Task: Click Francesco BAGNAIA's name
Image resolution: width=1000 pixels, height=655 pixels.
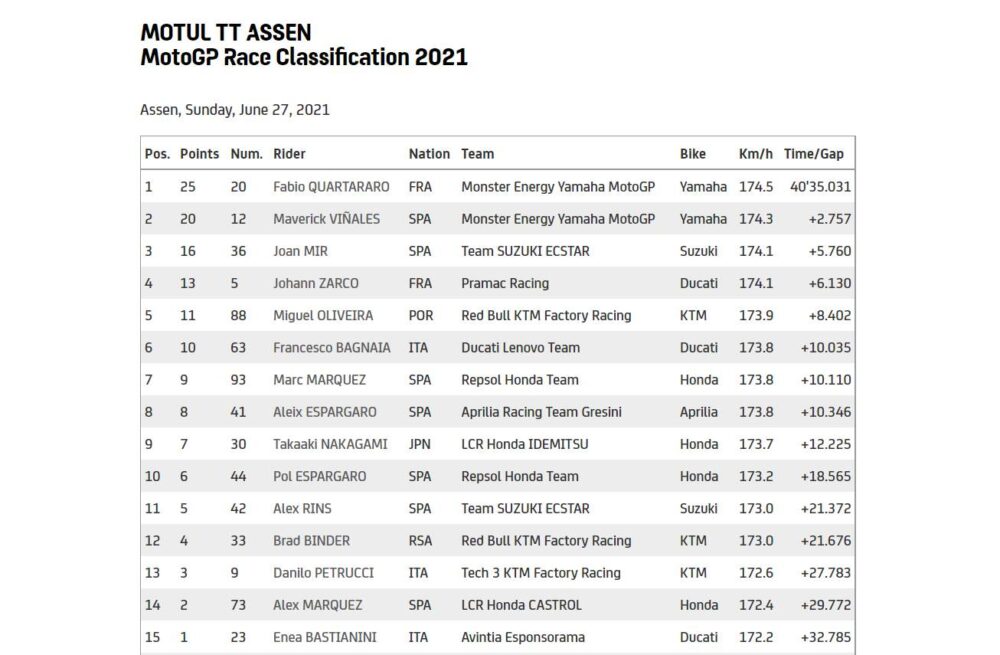Action: click(x=332, y=348)
